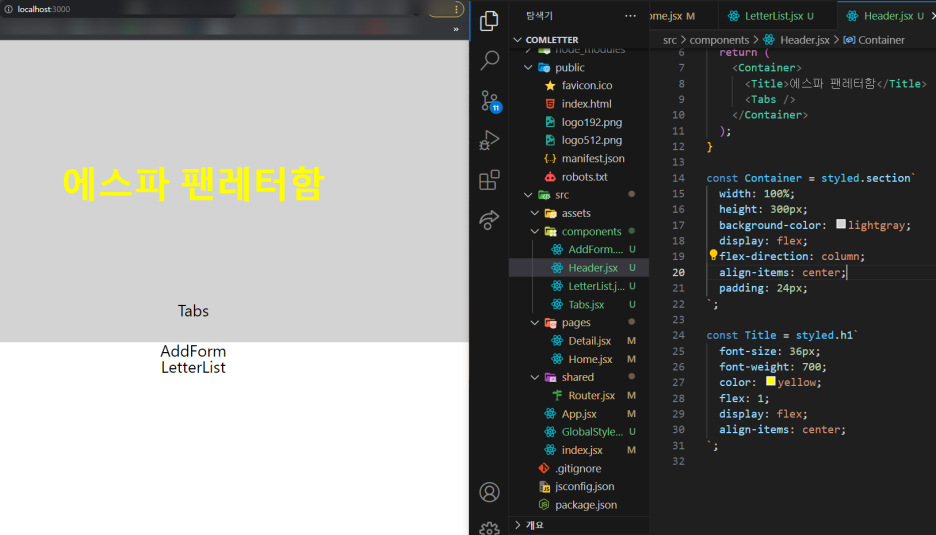
Task: Click the 탐색기 explorer panel title
Action: click(539, 16)
